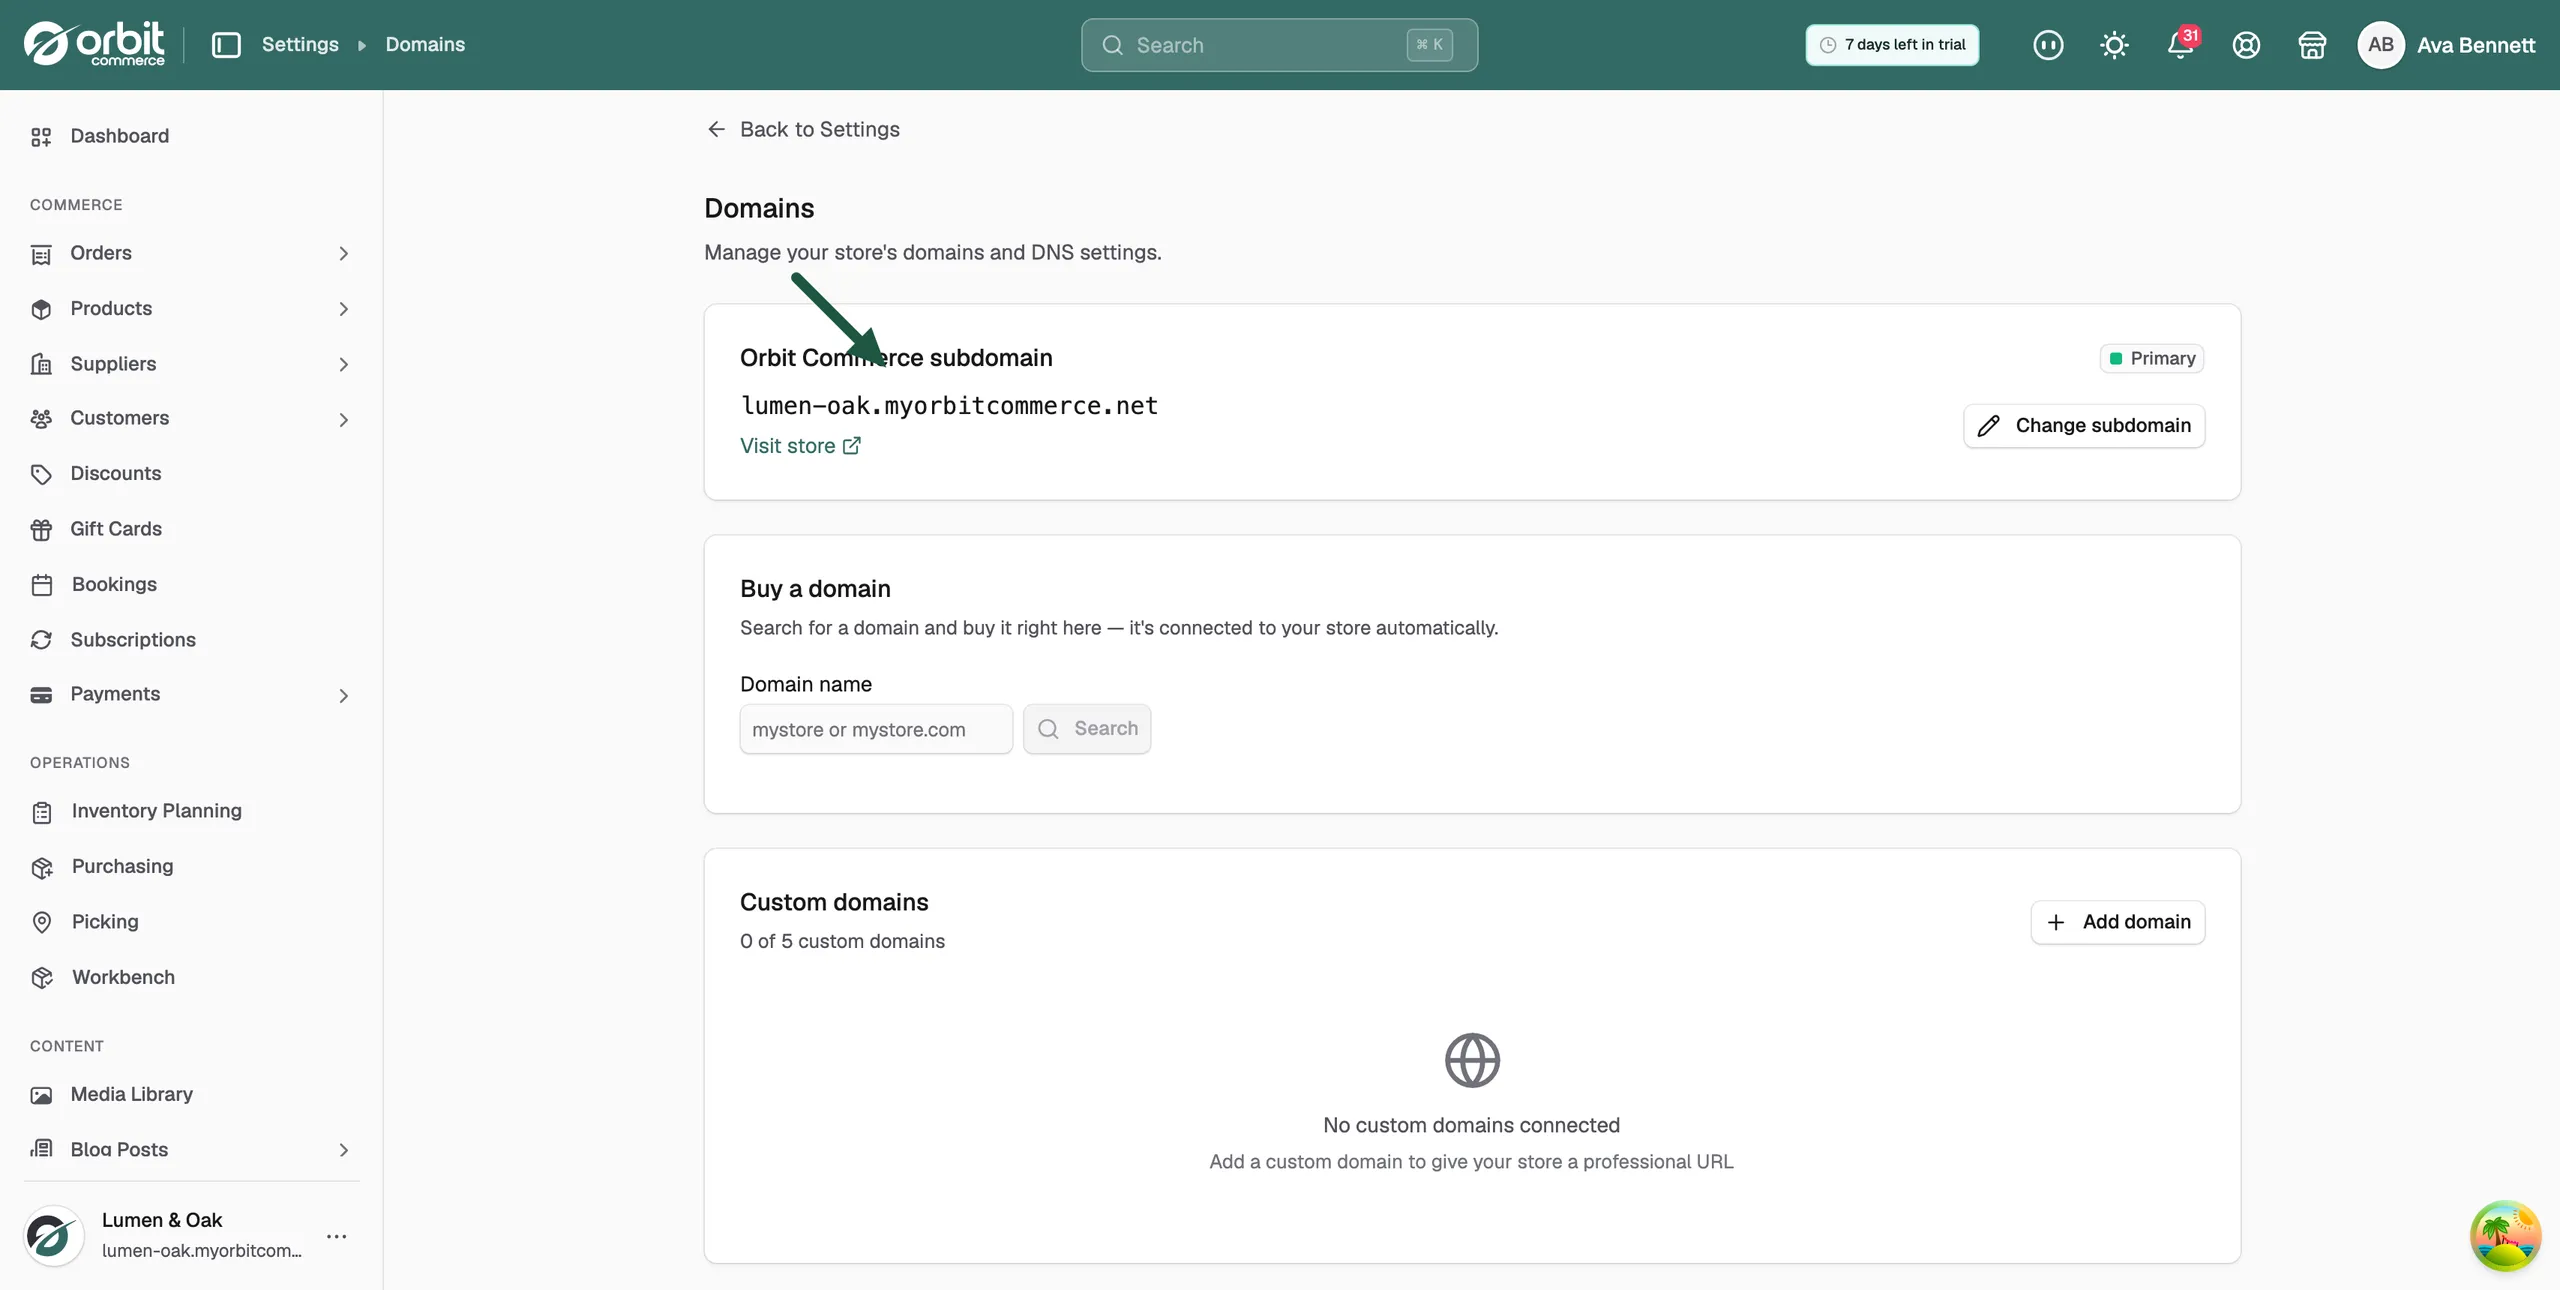This screenshot has height=1290, width=2560.
Task: Click the Purchasing package icon
Action: click(x=41, y=867)
